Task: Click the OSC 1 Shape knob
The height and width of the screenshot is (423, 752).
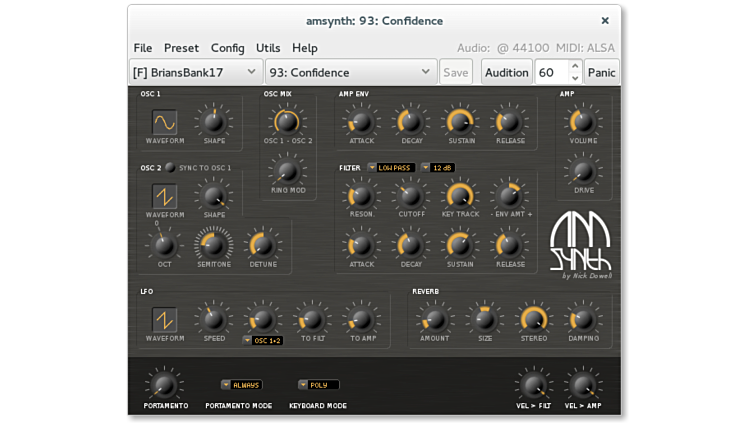Action: [x=214, y=122]
